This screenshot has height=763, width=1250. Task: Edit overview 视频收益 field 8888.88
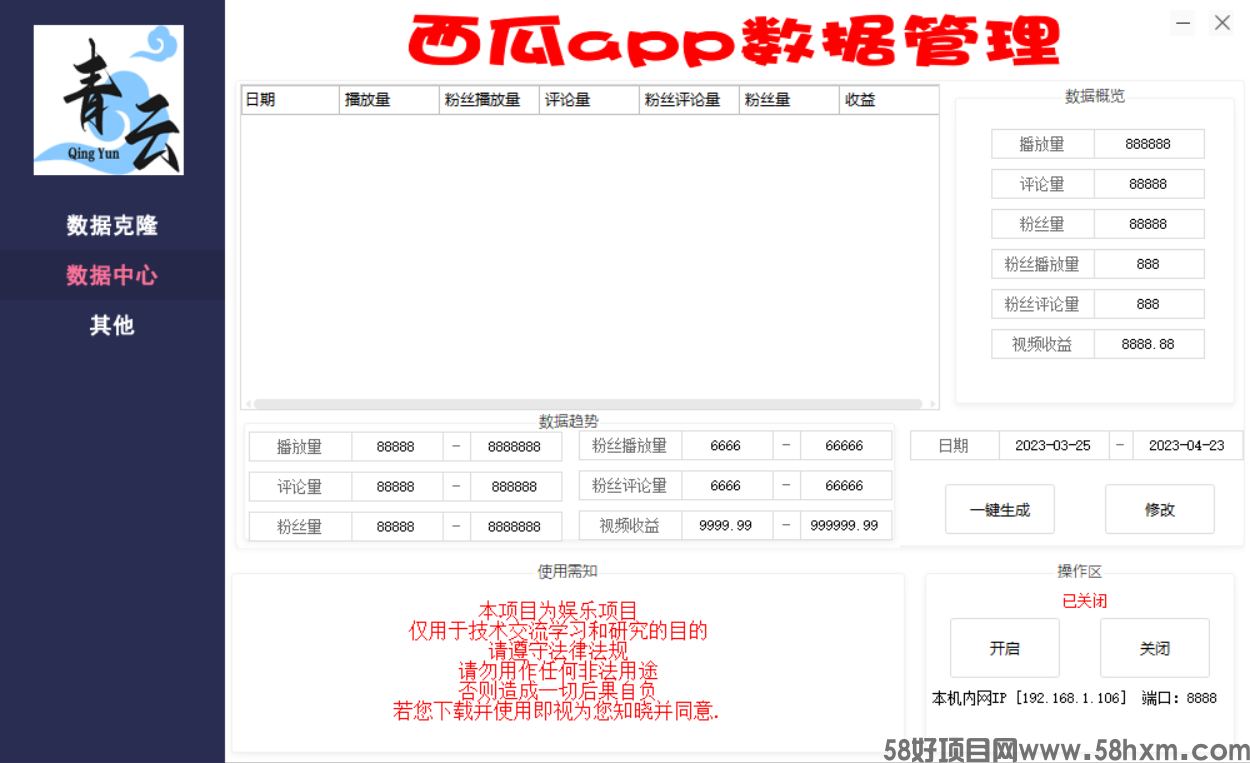pyautogui.click(x=1148, y=344)
